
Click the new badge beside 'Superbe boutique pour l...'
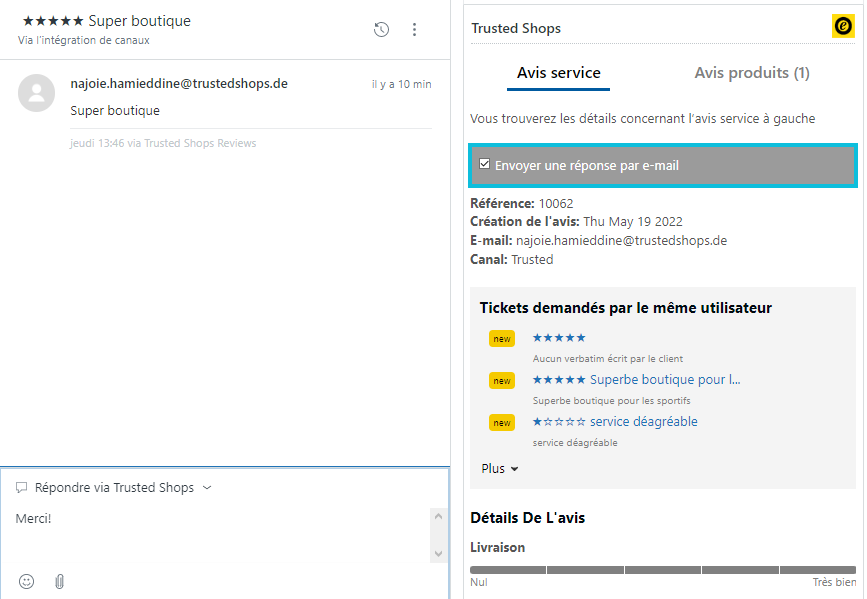(x=502, y=381)
